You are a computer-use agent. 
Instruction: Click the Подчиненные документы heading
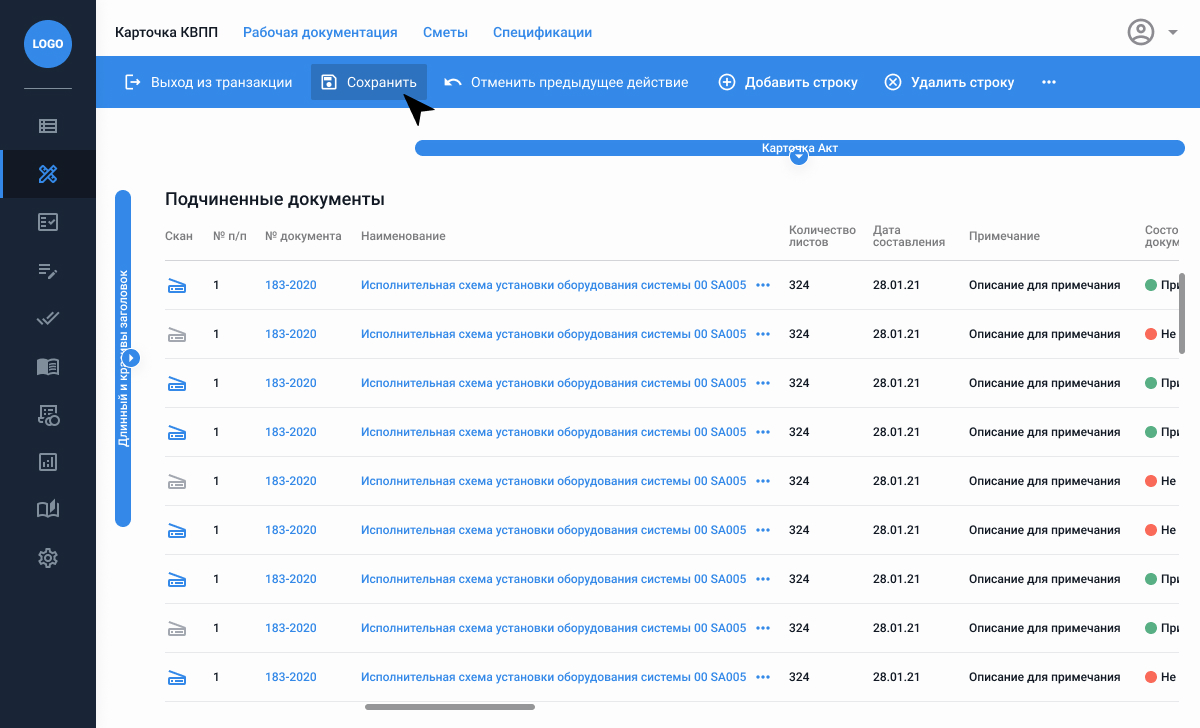pos(275,199)
